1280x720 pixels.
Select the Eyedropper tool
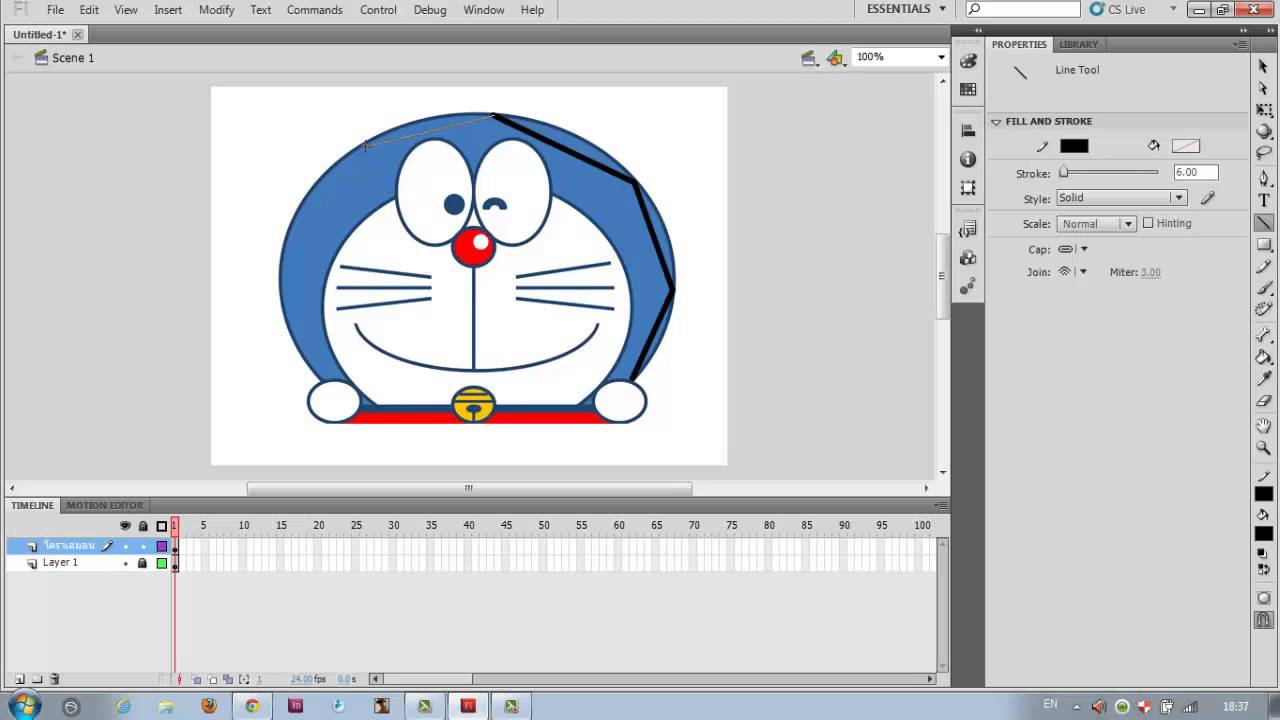(1264, 380)
